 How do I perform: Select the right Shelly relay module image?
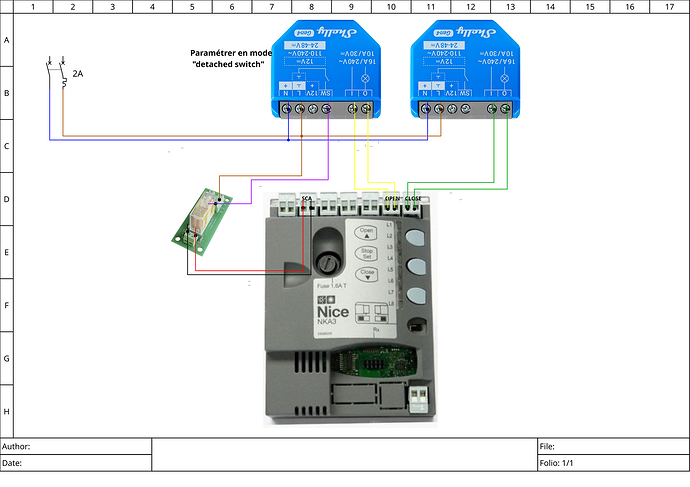pos(465,69)
